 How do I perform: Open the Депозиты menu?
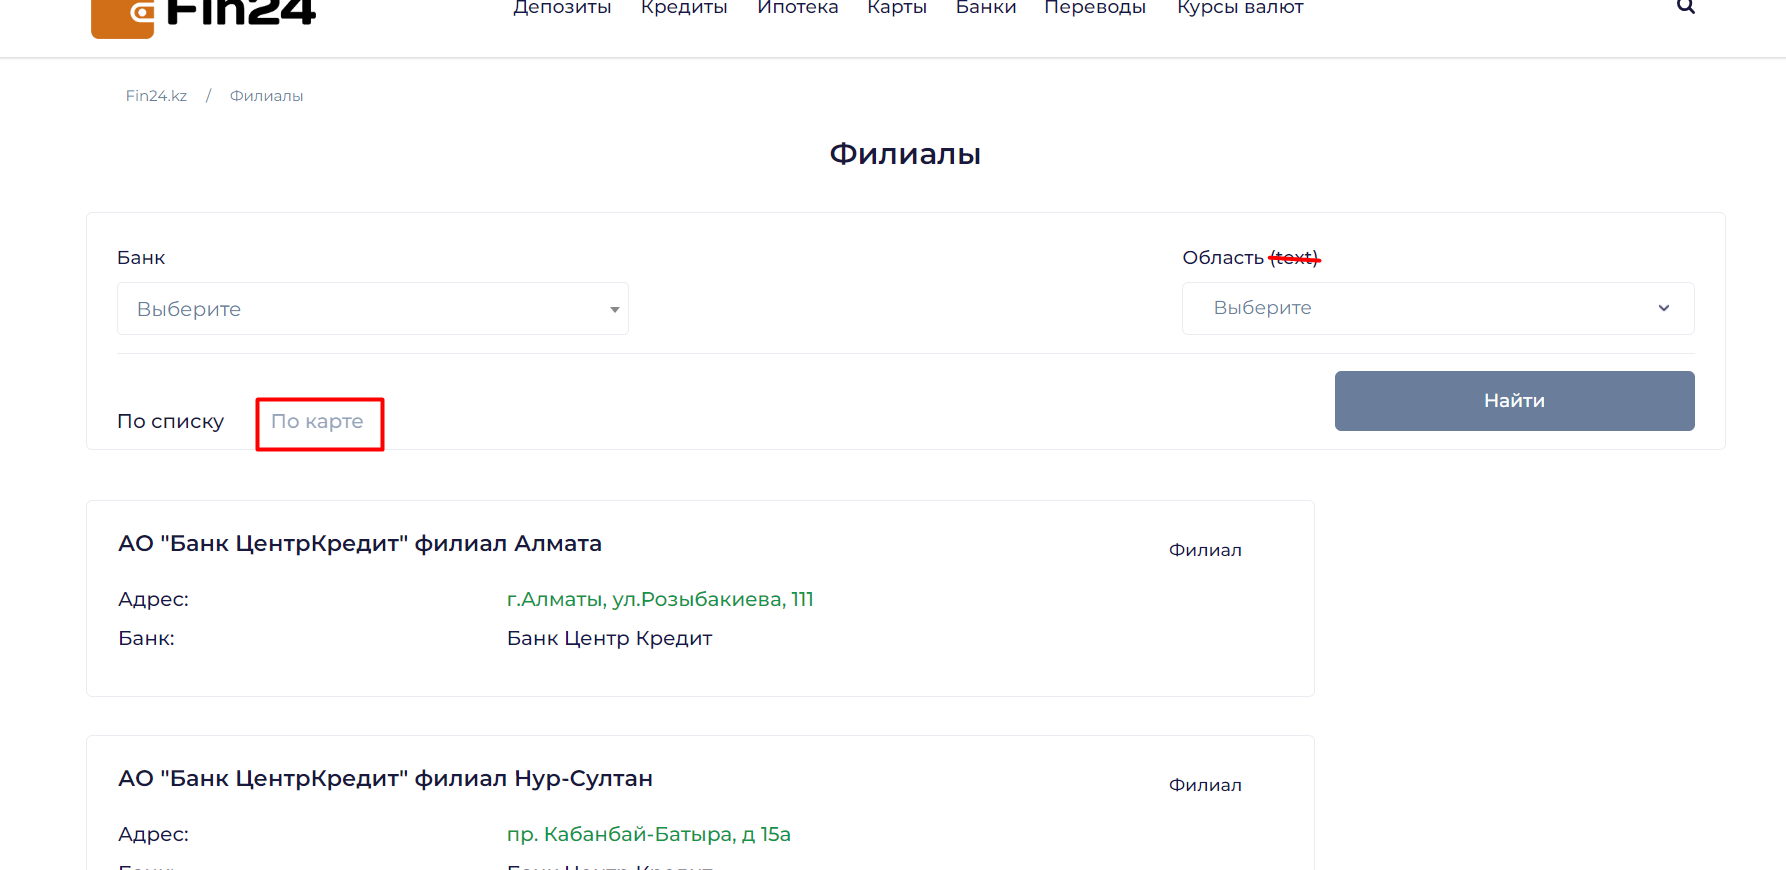point(562,8)
